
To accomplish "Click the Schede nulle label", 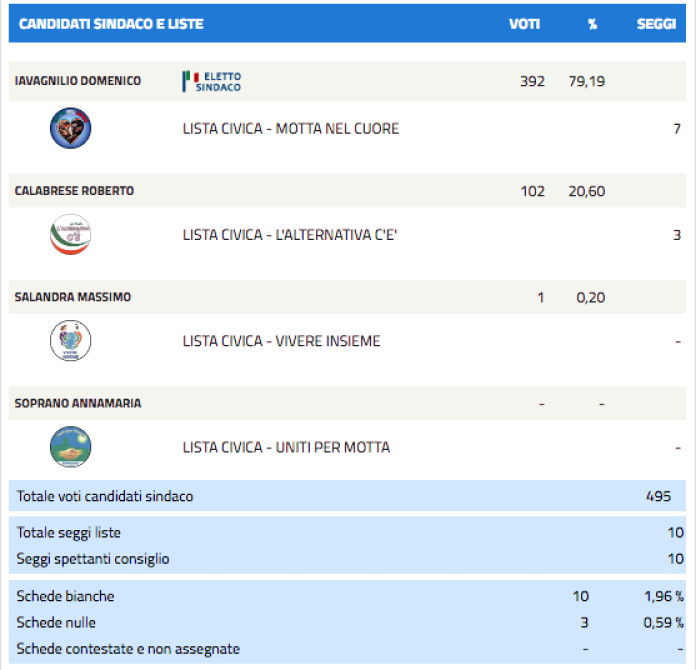I will tap(56, 622).
